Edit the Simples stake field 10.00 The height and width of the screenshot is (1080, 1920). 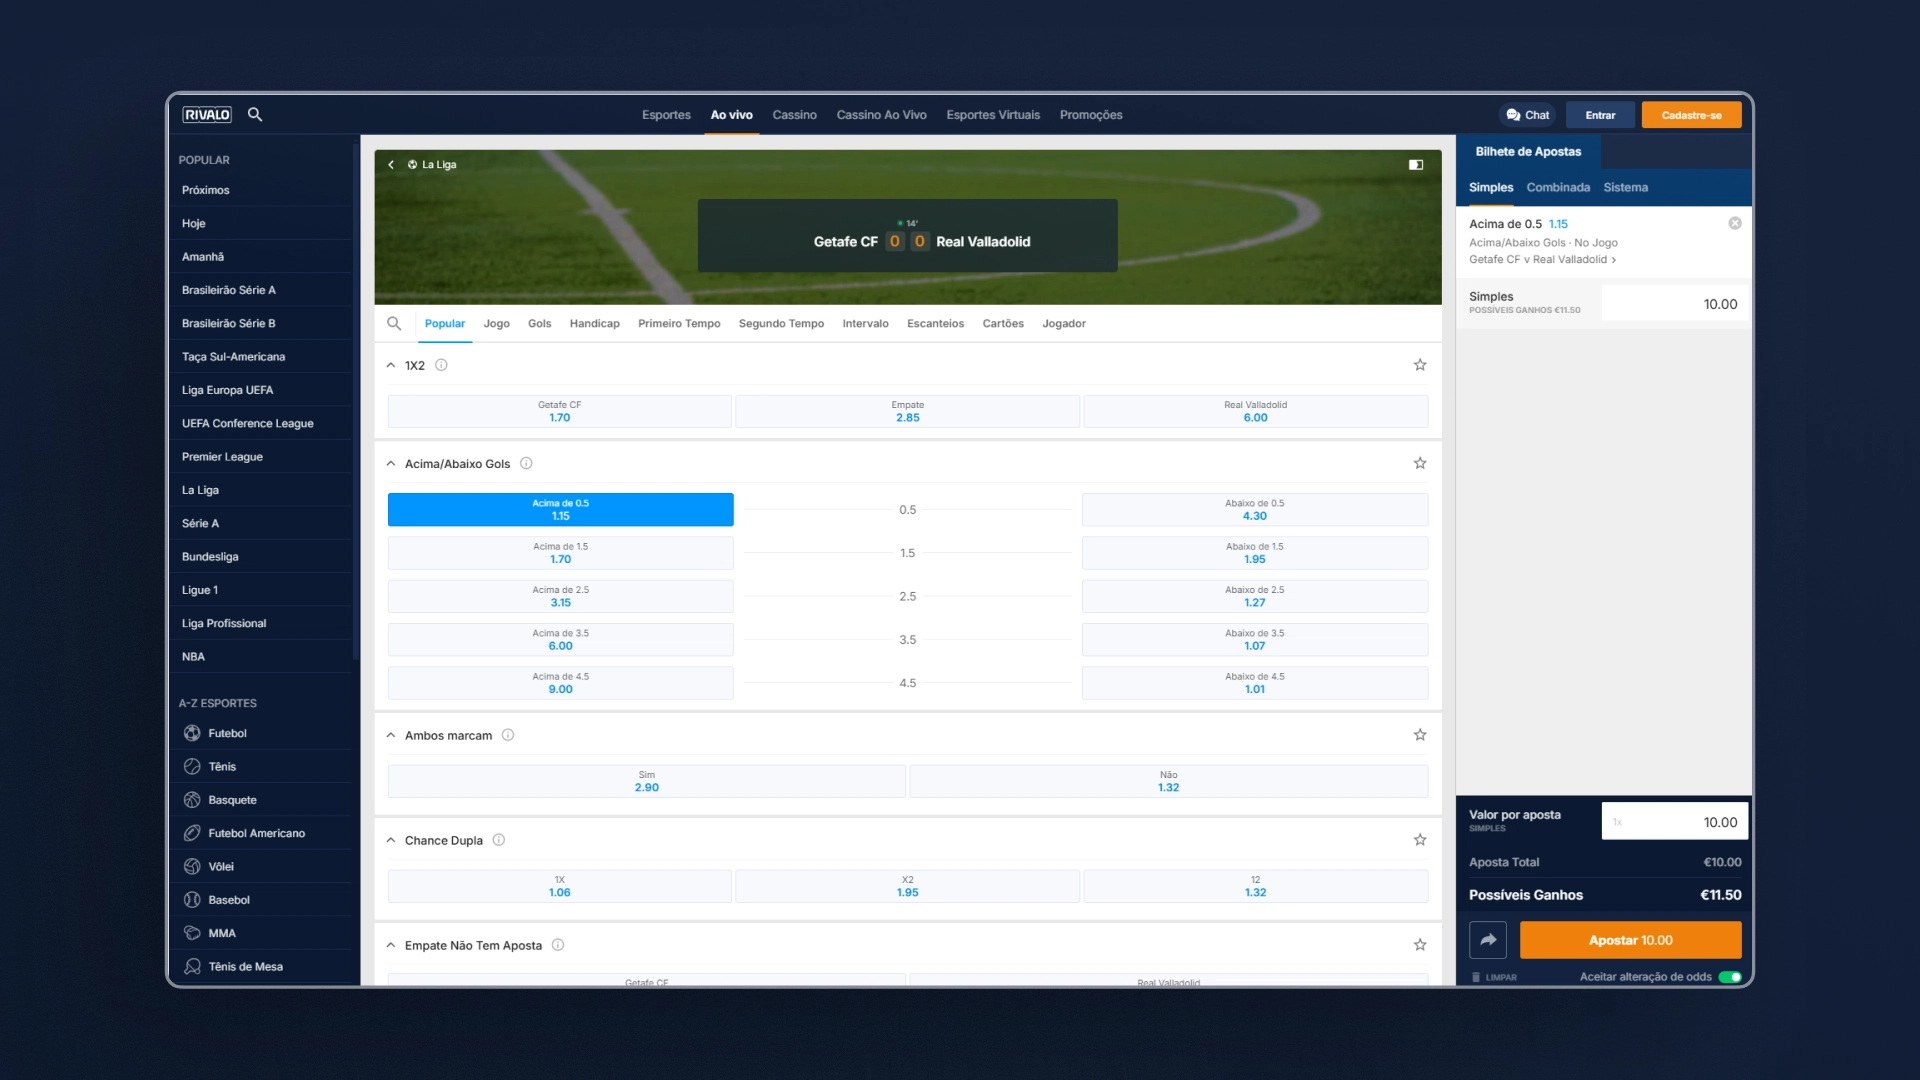1674,304
